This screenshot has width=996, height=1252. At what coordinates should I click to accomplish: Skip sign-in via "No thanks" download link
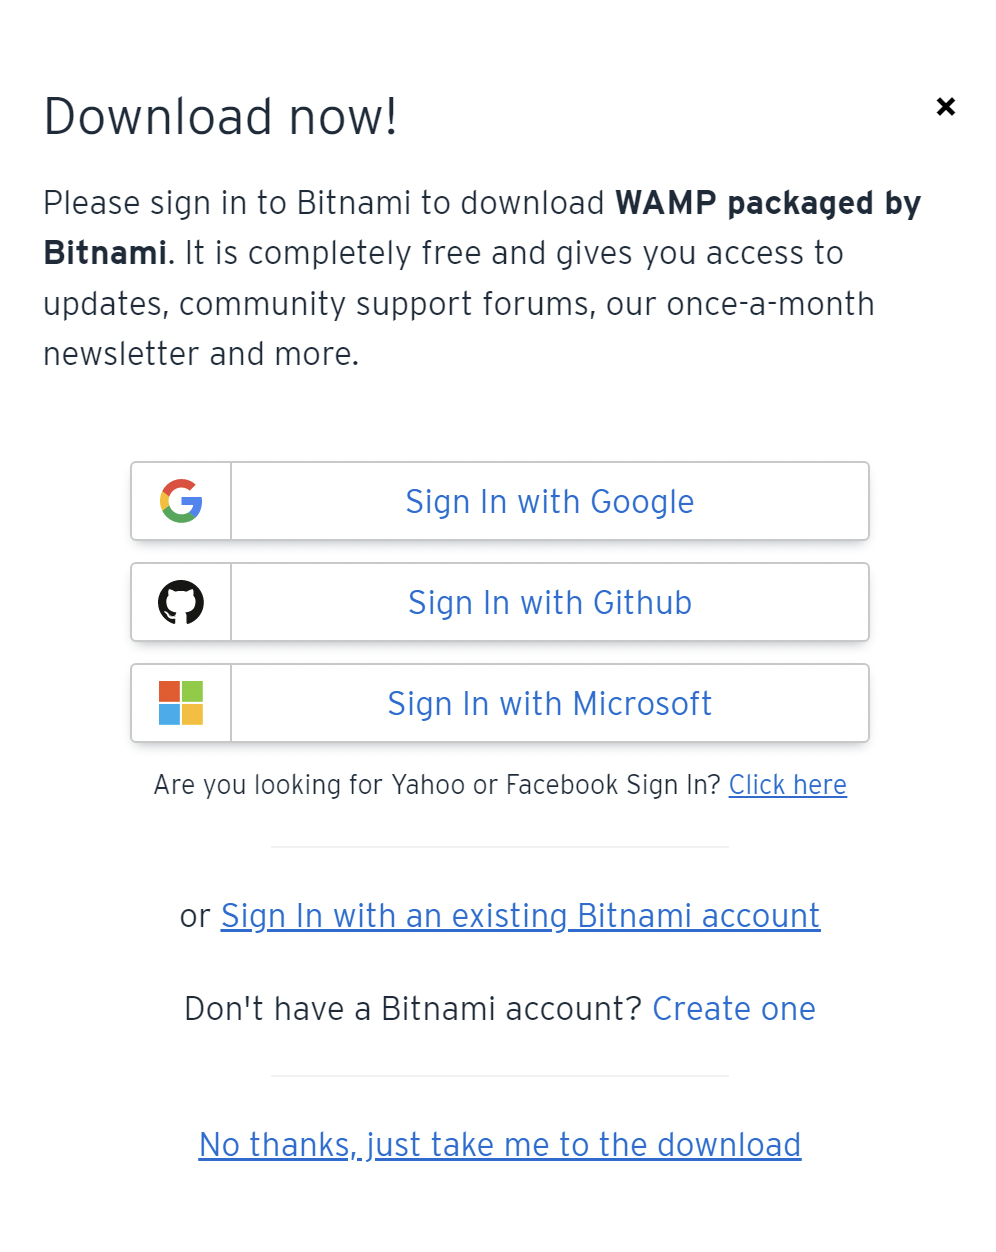point(500,1145)
